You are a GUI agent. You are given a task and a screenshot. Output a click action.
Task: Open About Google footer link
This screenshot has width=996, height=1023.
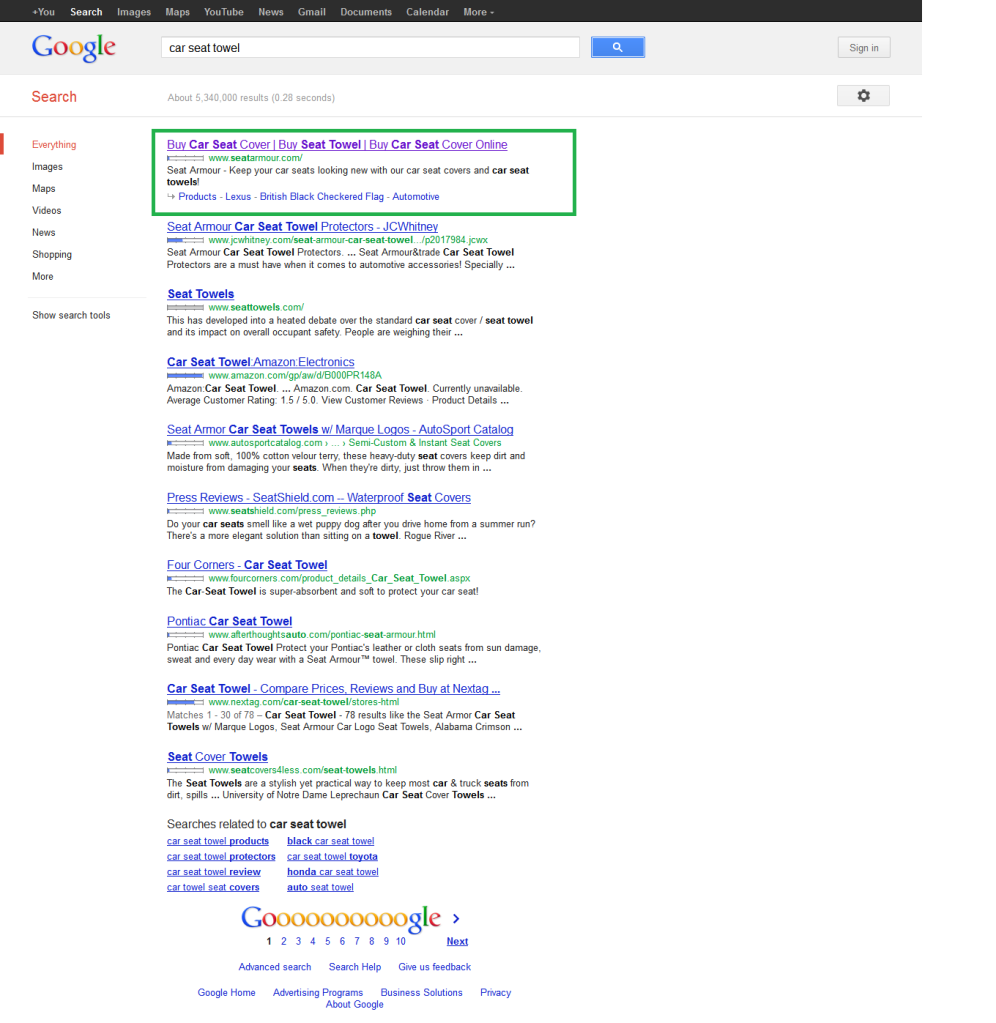pyautogui.click(x=355, y=1004)
